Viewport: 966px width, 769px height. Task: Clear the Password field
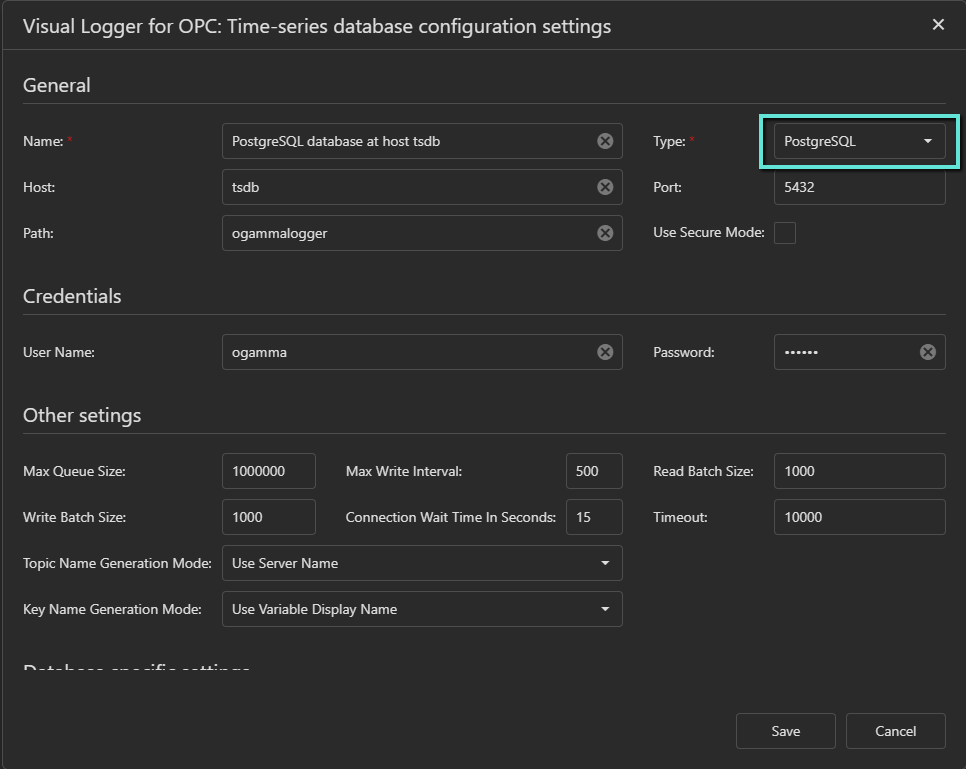[x=927, y=352]
